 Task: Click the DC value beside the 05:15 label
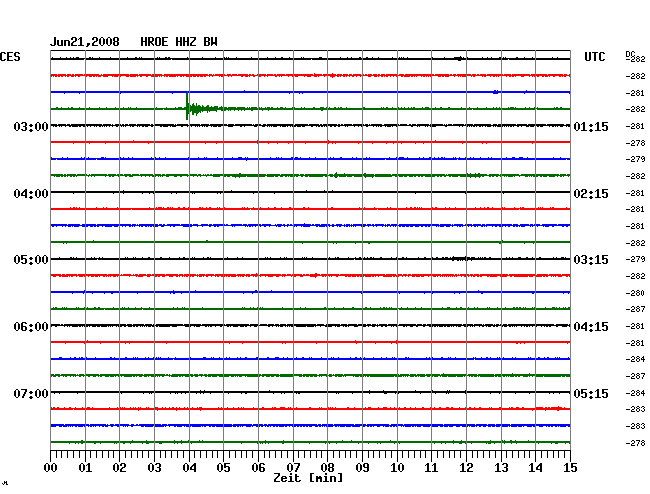635,393
